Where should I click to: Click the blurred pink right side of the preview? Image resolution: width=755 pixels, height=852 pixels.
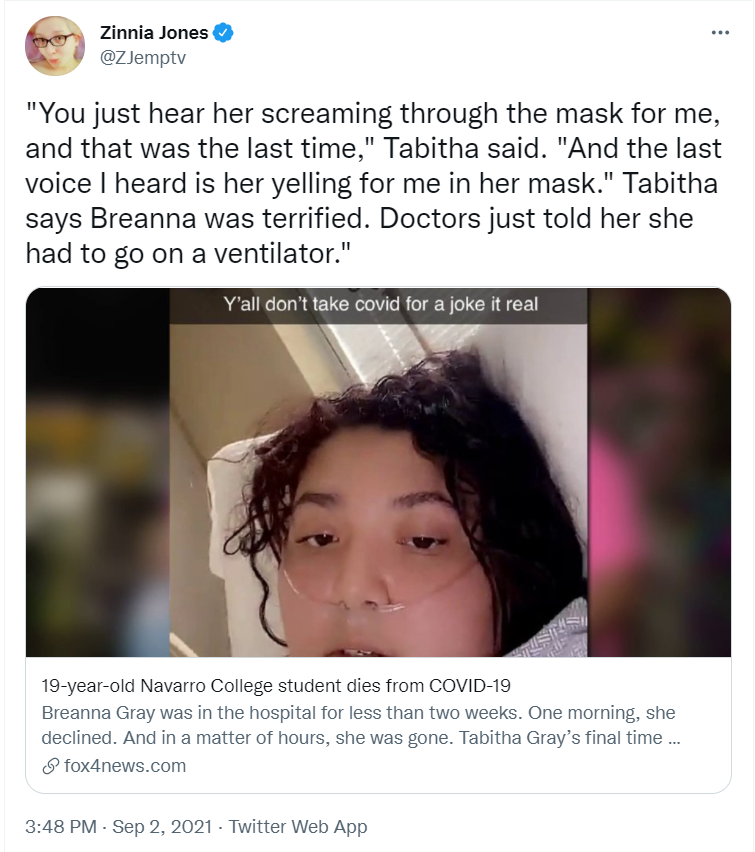click(659, 472)
